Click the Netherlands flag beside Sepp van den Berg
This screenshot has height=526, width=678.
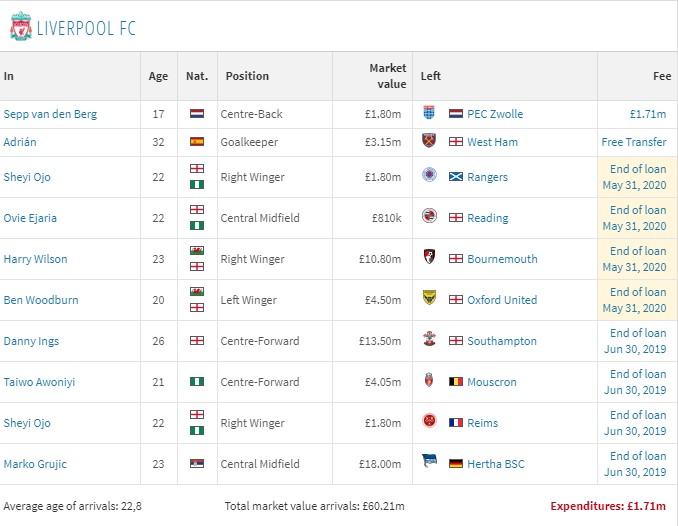click(x=197, y=114)
